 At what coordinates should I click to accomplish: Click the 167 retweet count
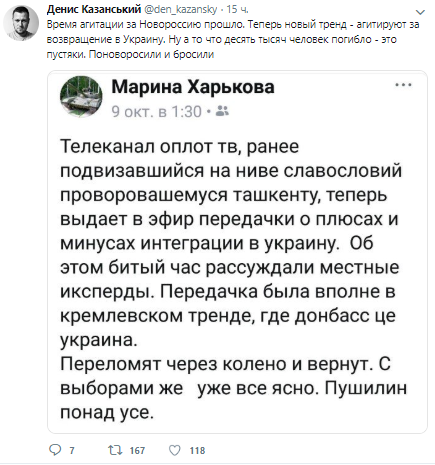click(137, 451)
